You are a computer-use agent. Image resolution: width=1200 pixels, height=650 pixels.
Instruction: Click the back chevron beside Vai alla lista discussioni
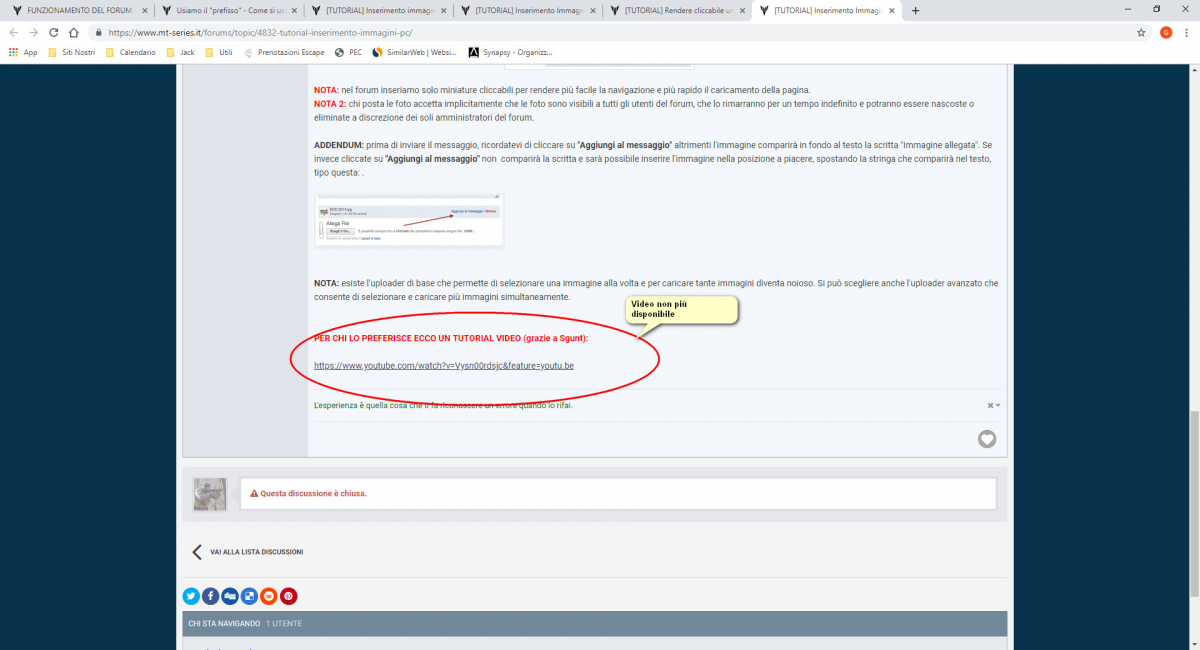(x=197, y=552)
